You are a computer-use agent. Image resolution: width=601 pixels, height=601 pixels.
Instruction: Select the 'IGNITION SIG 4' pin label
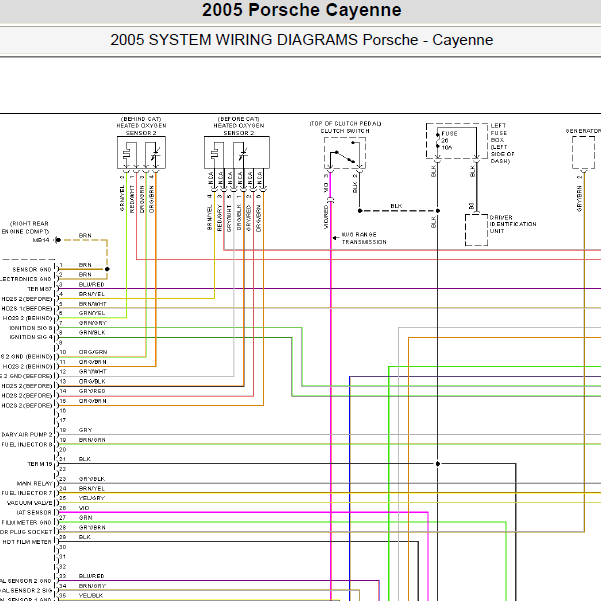coord(31,337)
